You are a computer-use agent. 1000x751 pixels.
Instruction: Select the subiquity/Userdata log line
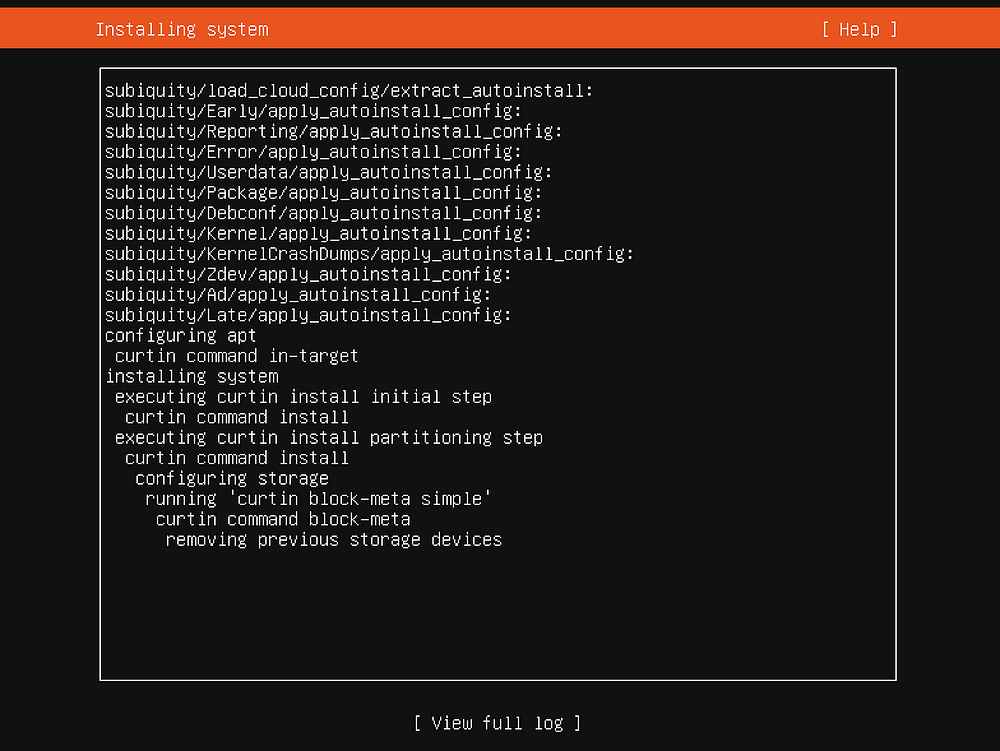click(x=328, y=172)
